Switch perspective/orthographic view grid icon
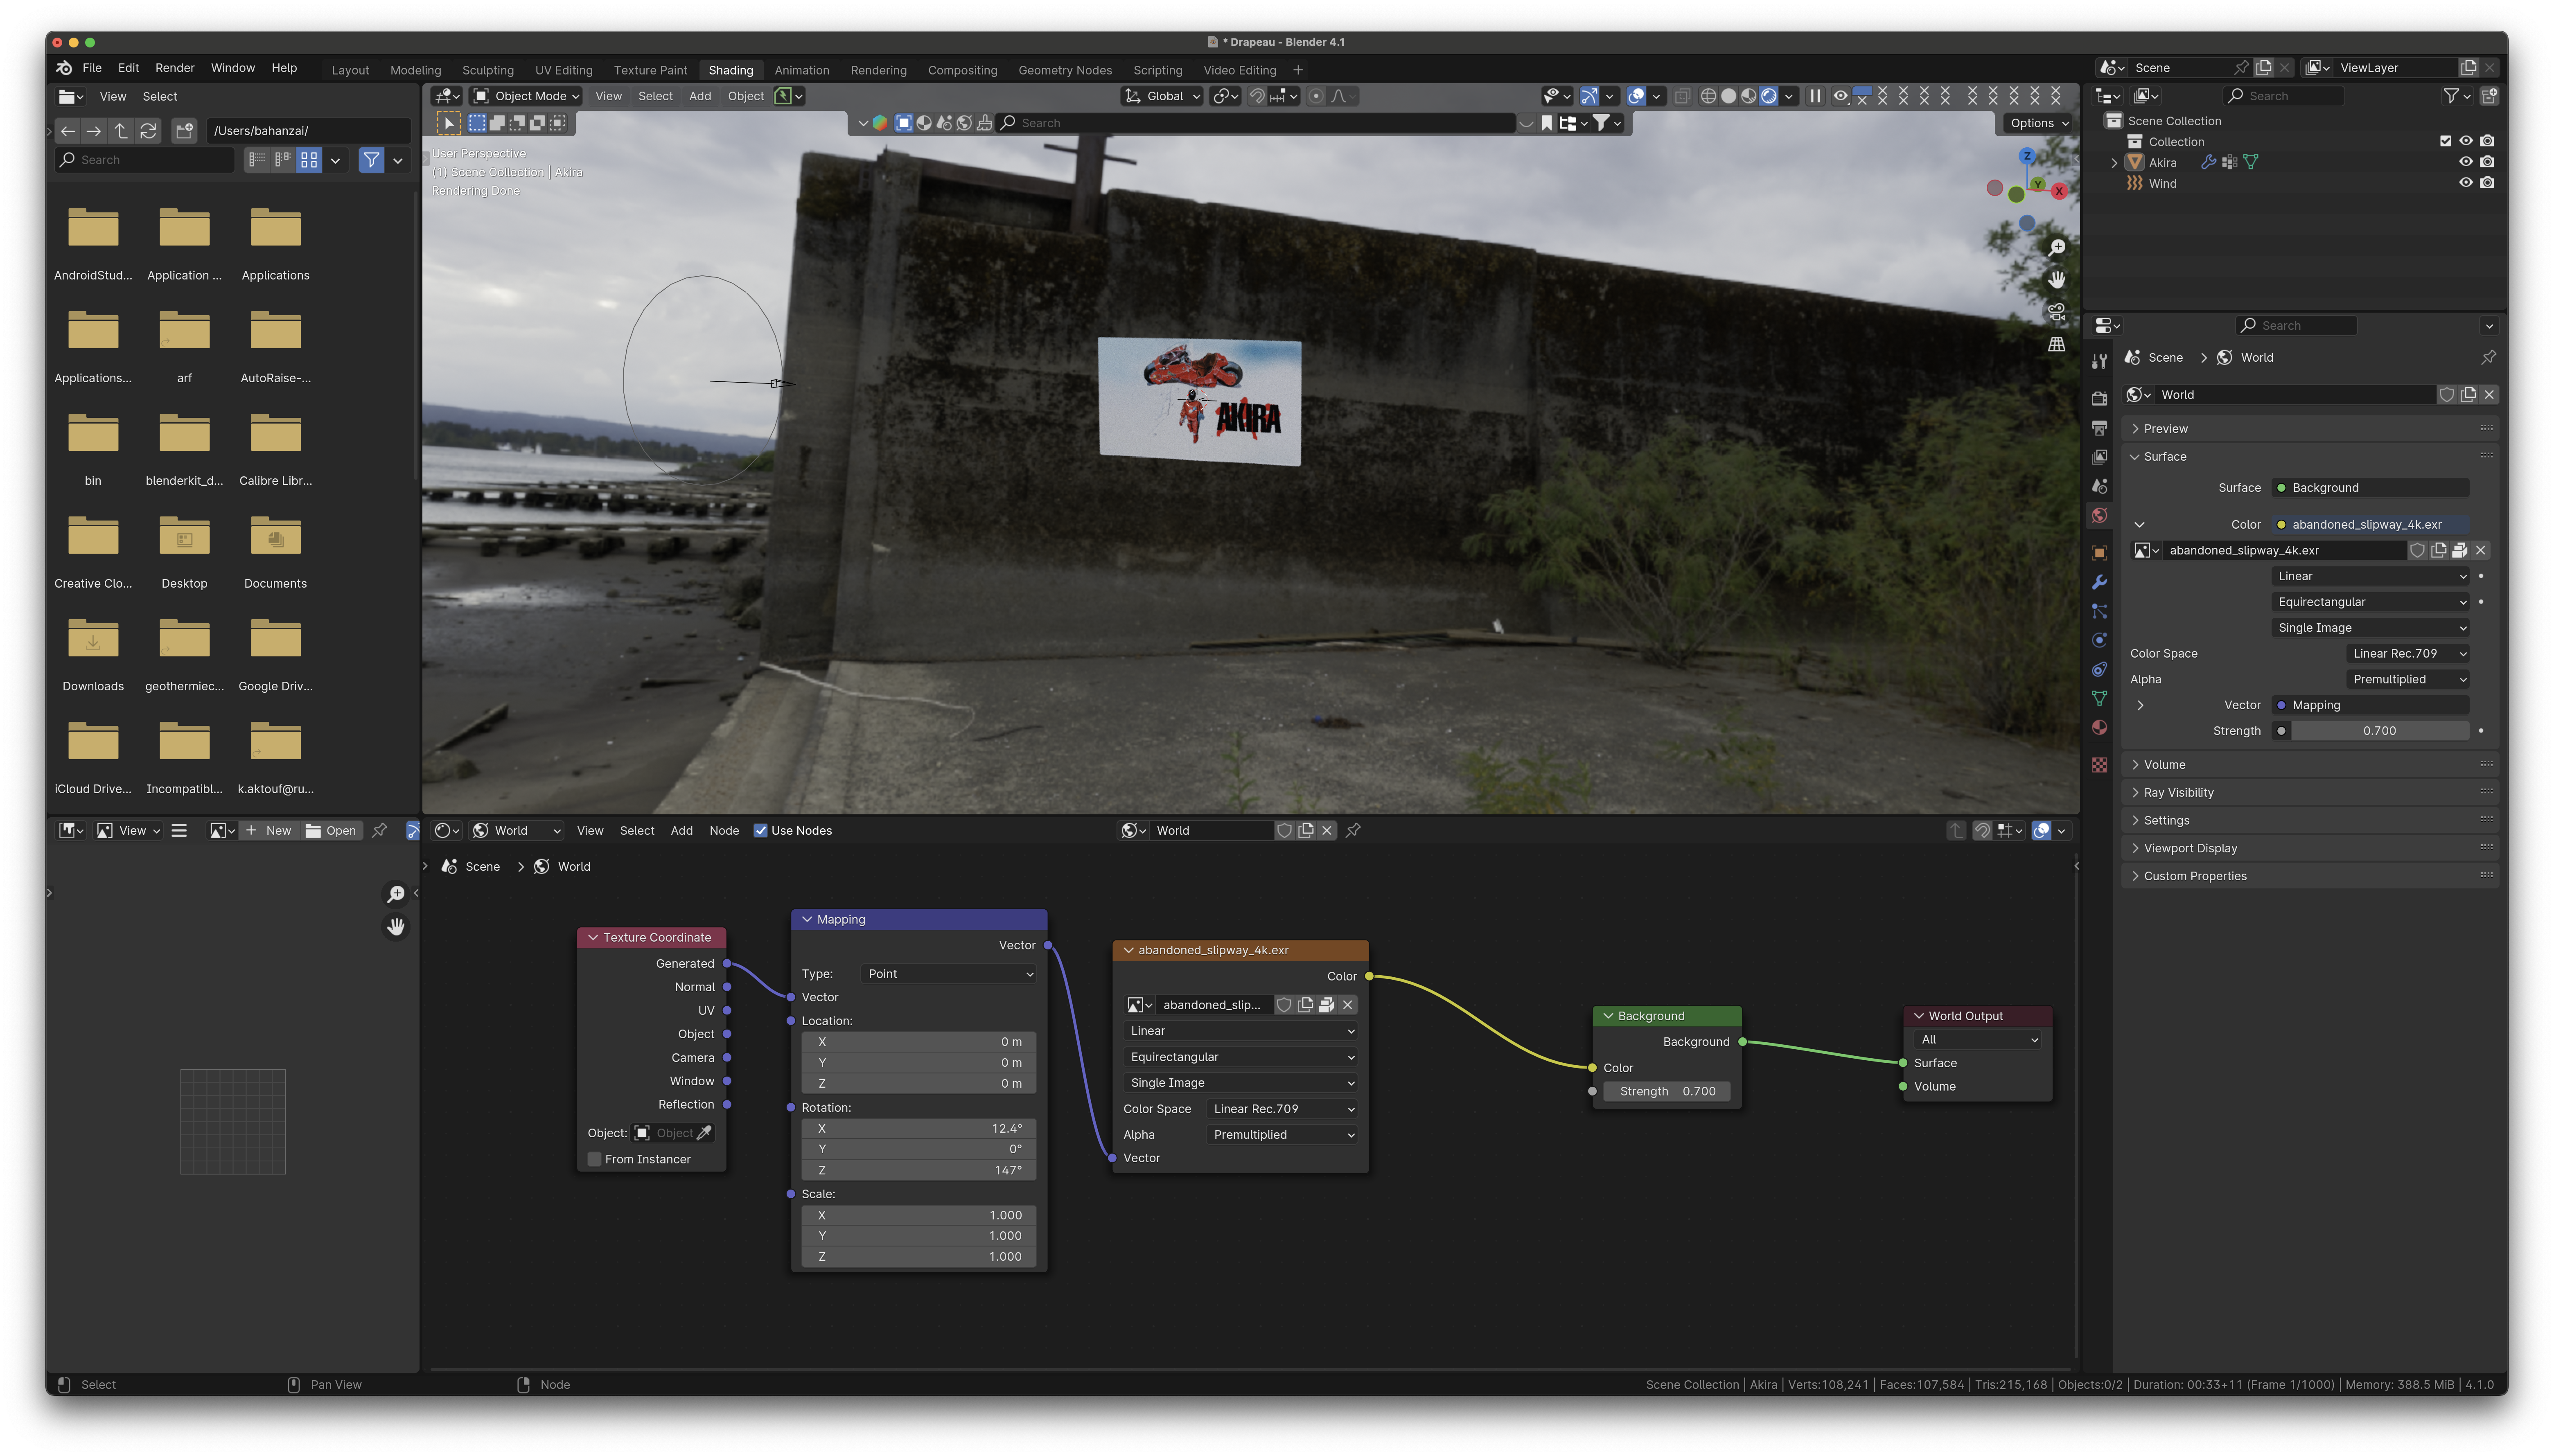2554x1456 pixels. click(x=2056, y=344)
